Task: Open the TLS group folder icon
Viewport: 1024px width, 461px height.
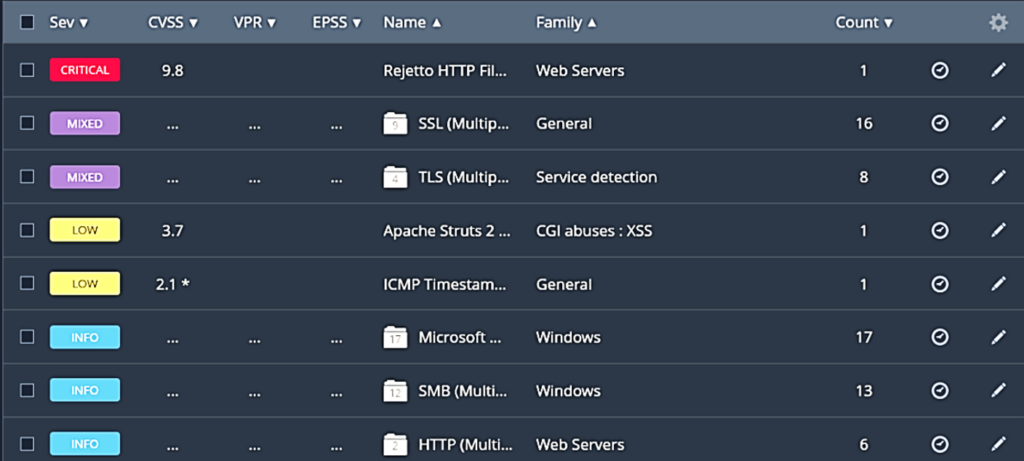Action: click(x=396, y=177)
